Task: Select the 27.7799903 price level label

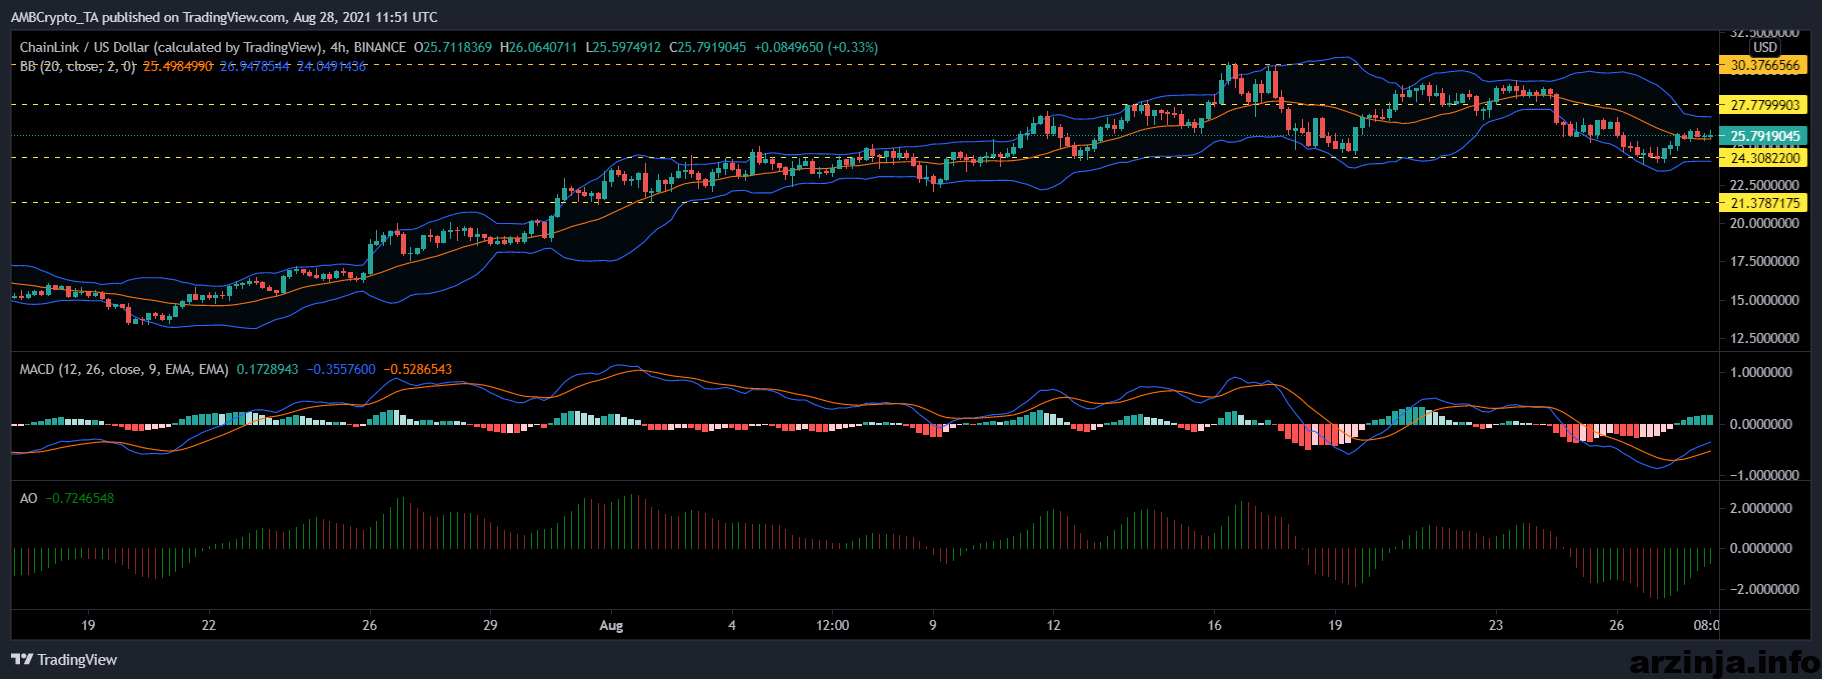Action: pos(1765,104)
